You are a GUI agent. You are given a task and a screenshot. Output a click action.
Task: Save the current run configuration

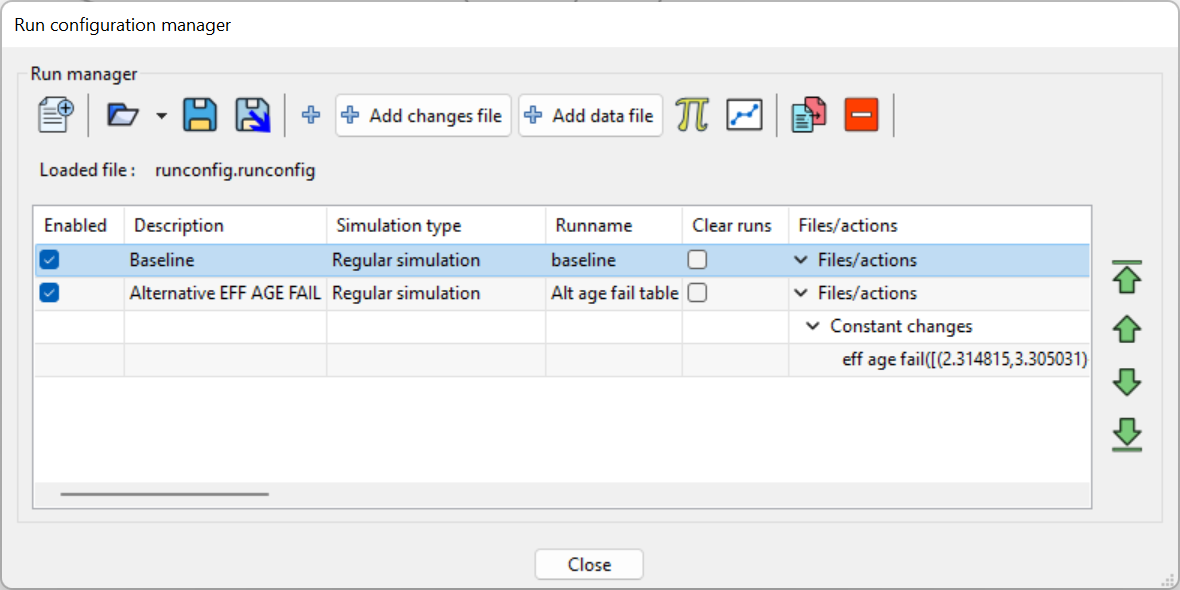199,115
